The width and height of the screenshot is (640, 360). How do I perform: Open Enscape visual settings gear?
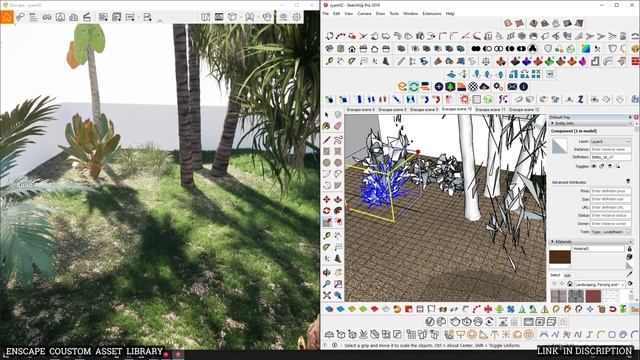[297, 17]
